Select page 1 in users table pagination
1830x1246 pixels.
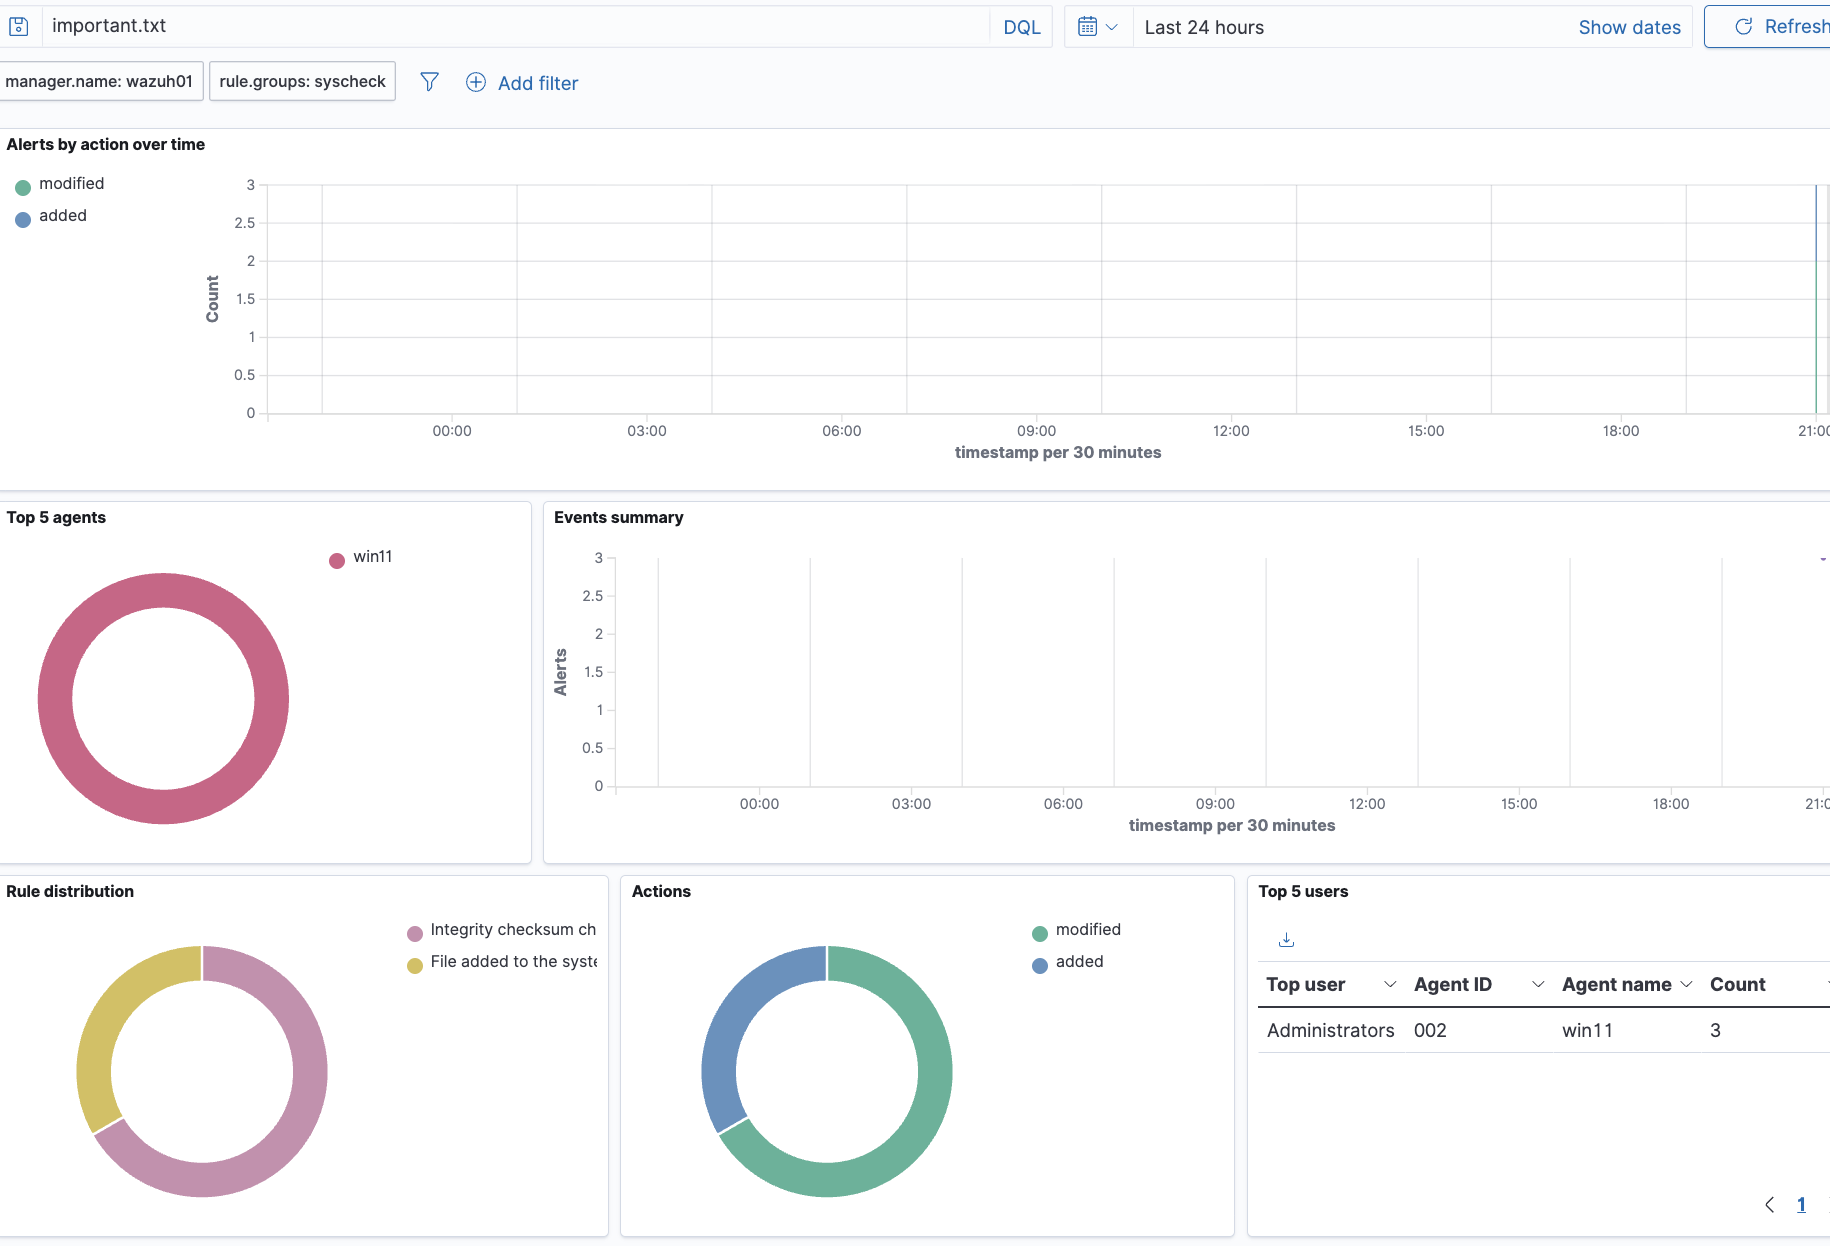click(1801, 1205)
